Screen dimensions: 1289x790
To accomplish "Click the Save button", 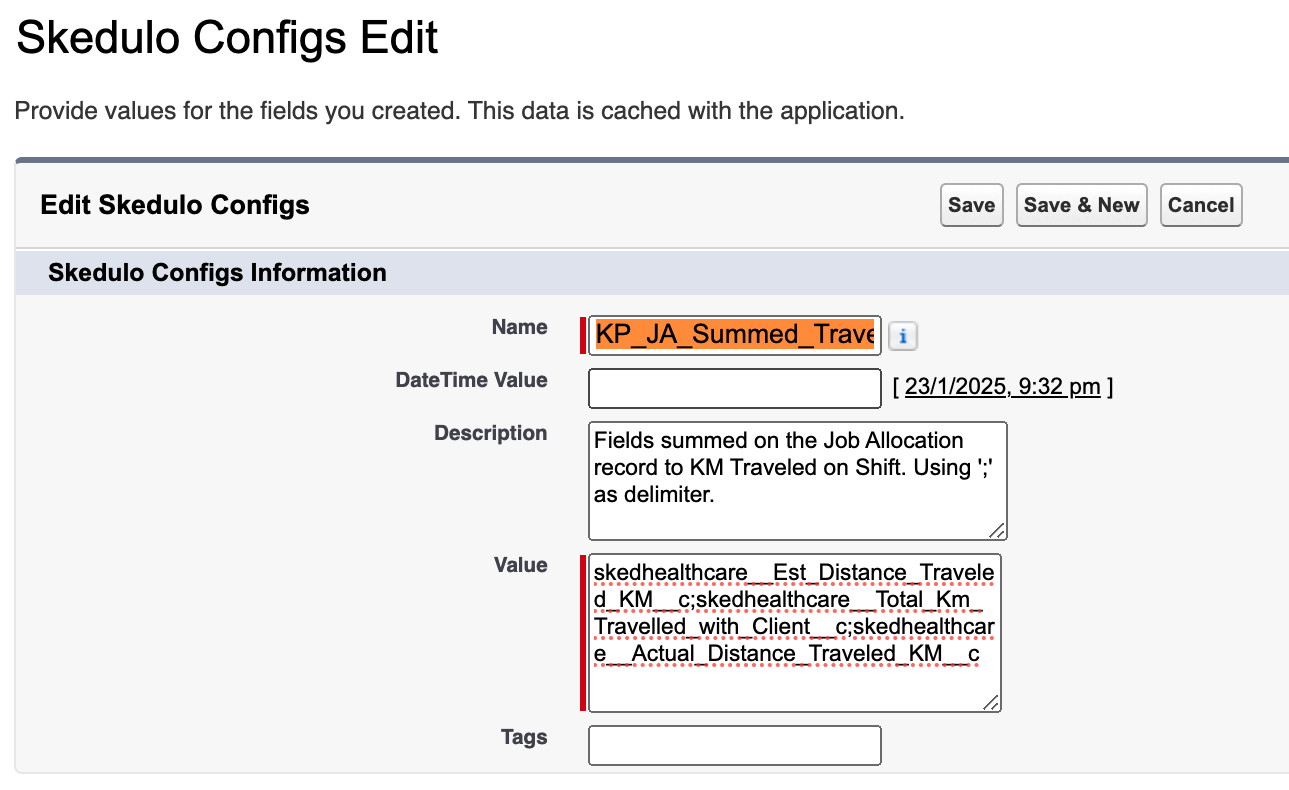I will 971,205.
